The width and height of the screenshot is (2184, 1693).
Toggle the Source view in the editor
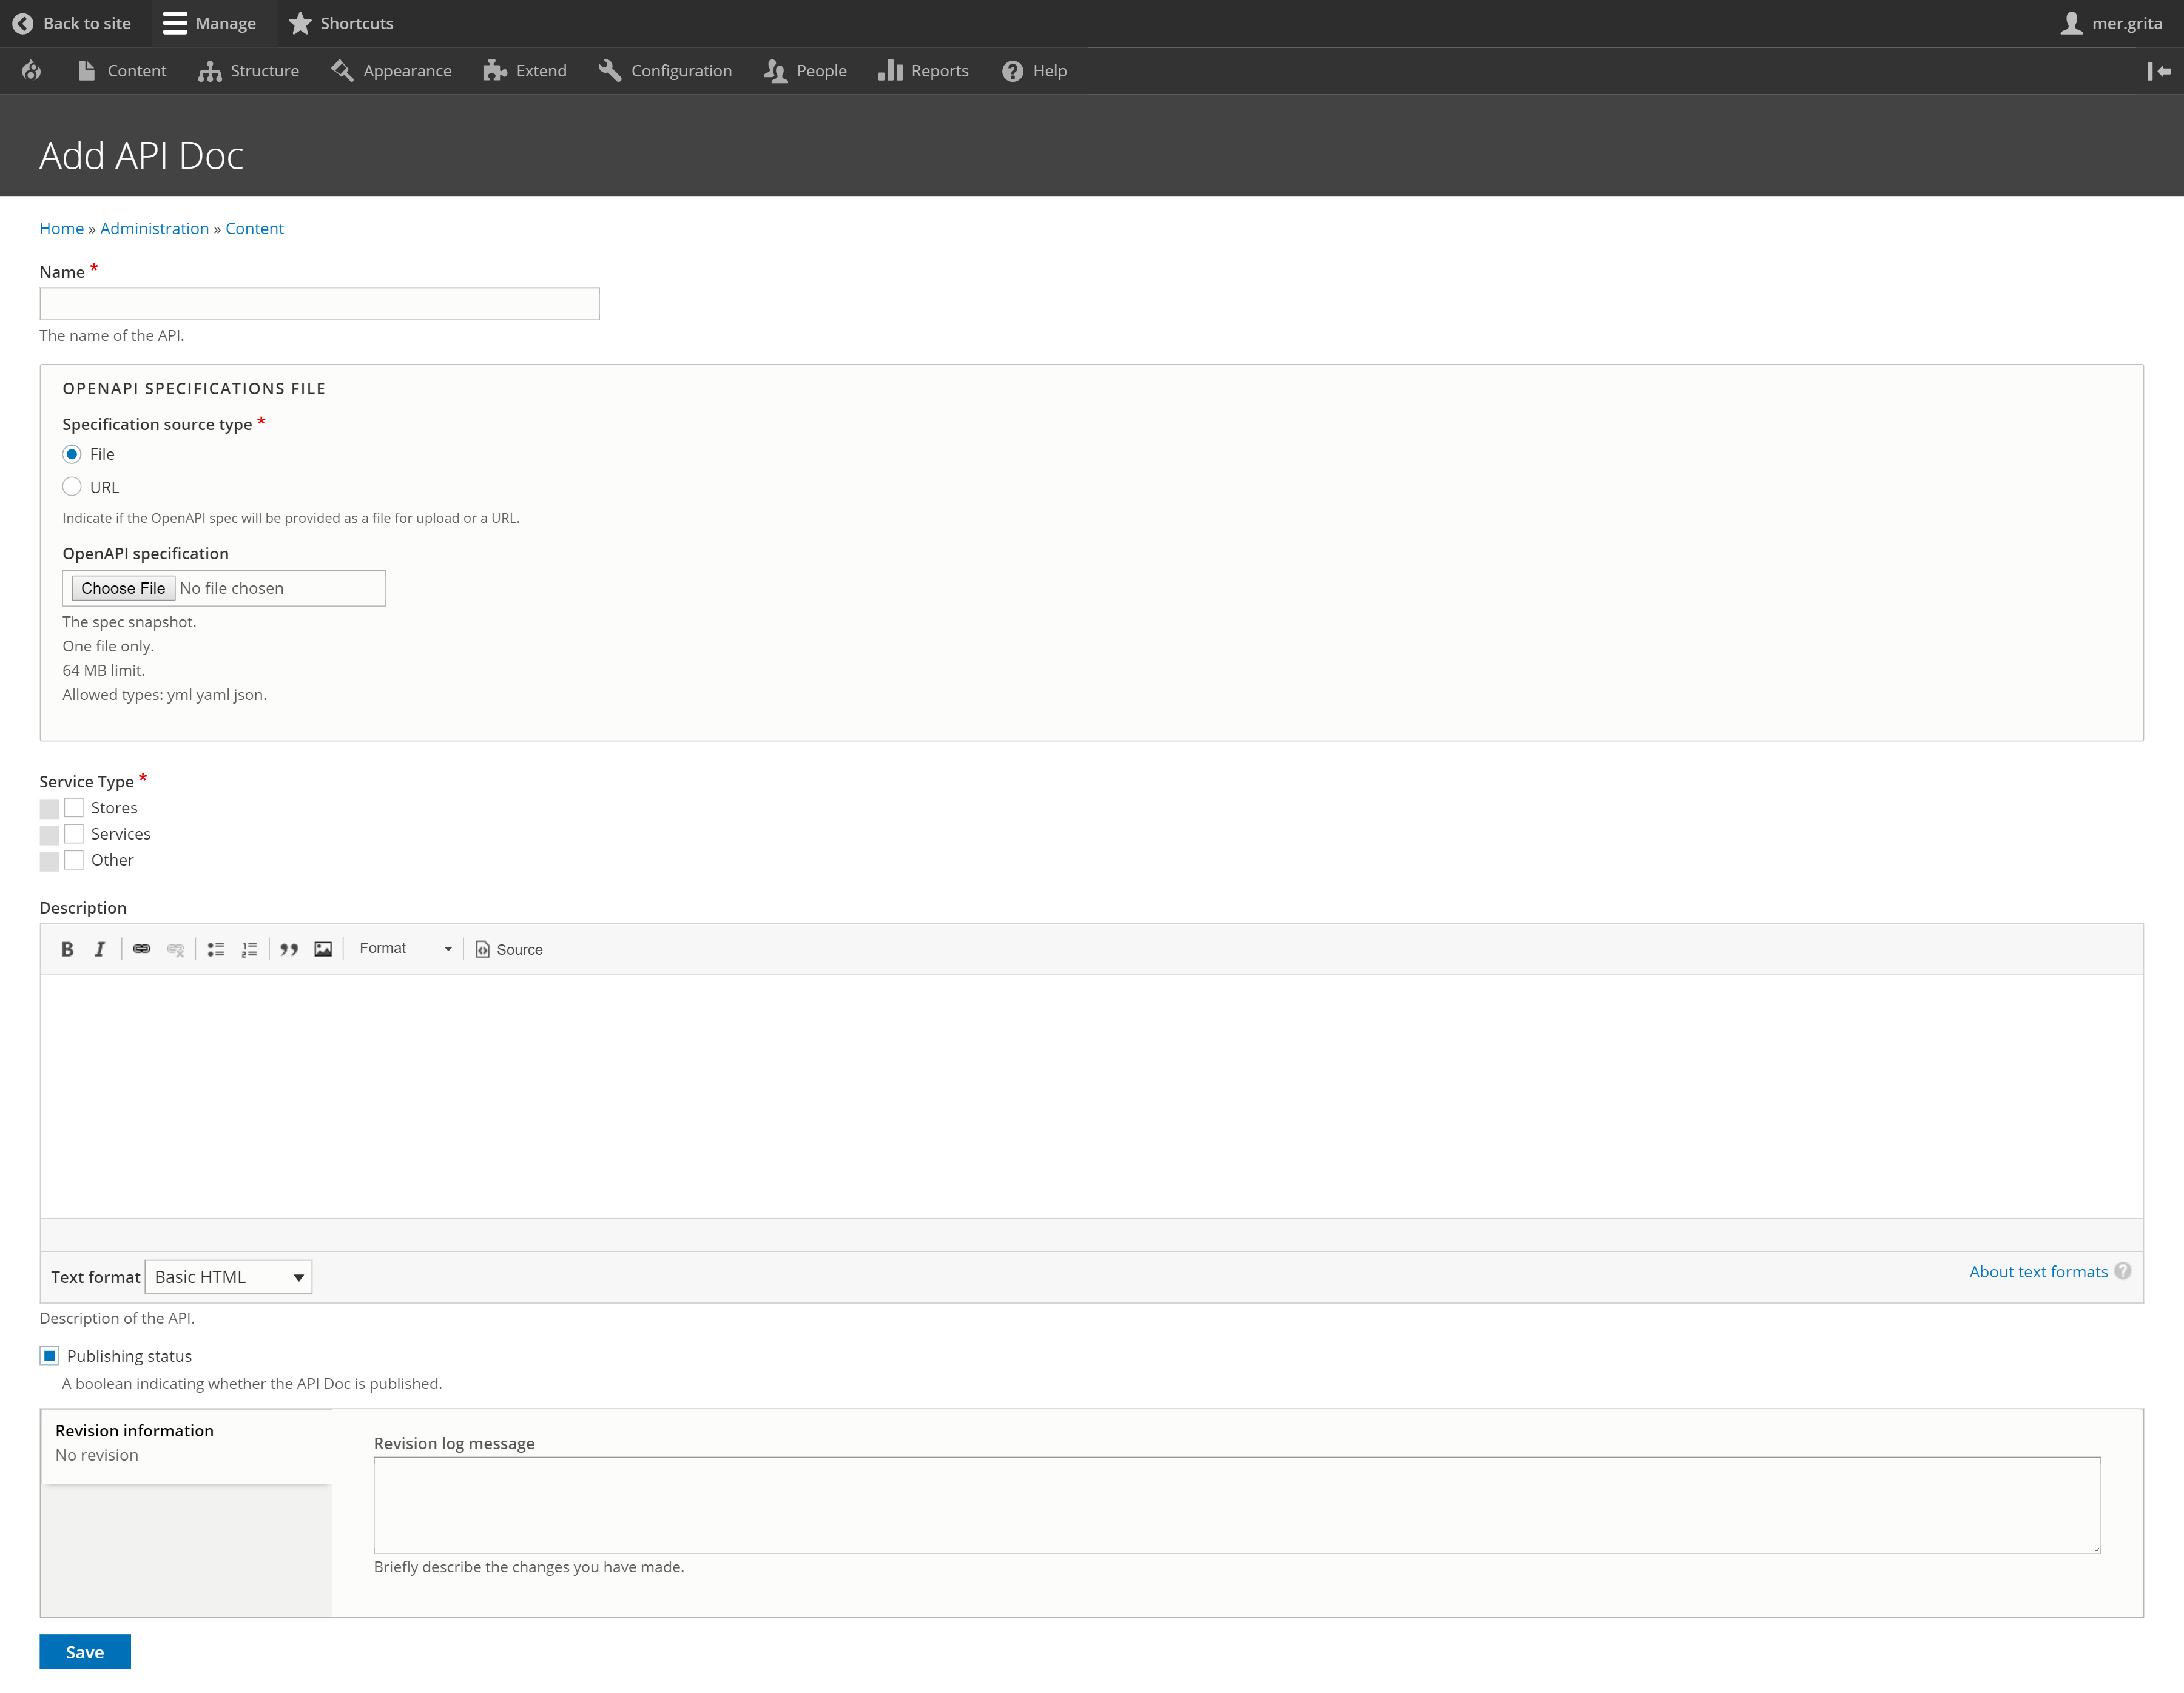509,949
